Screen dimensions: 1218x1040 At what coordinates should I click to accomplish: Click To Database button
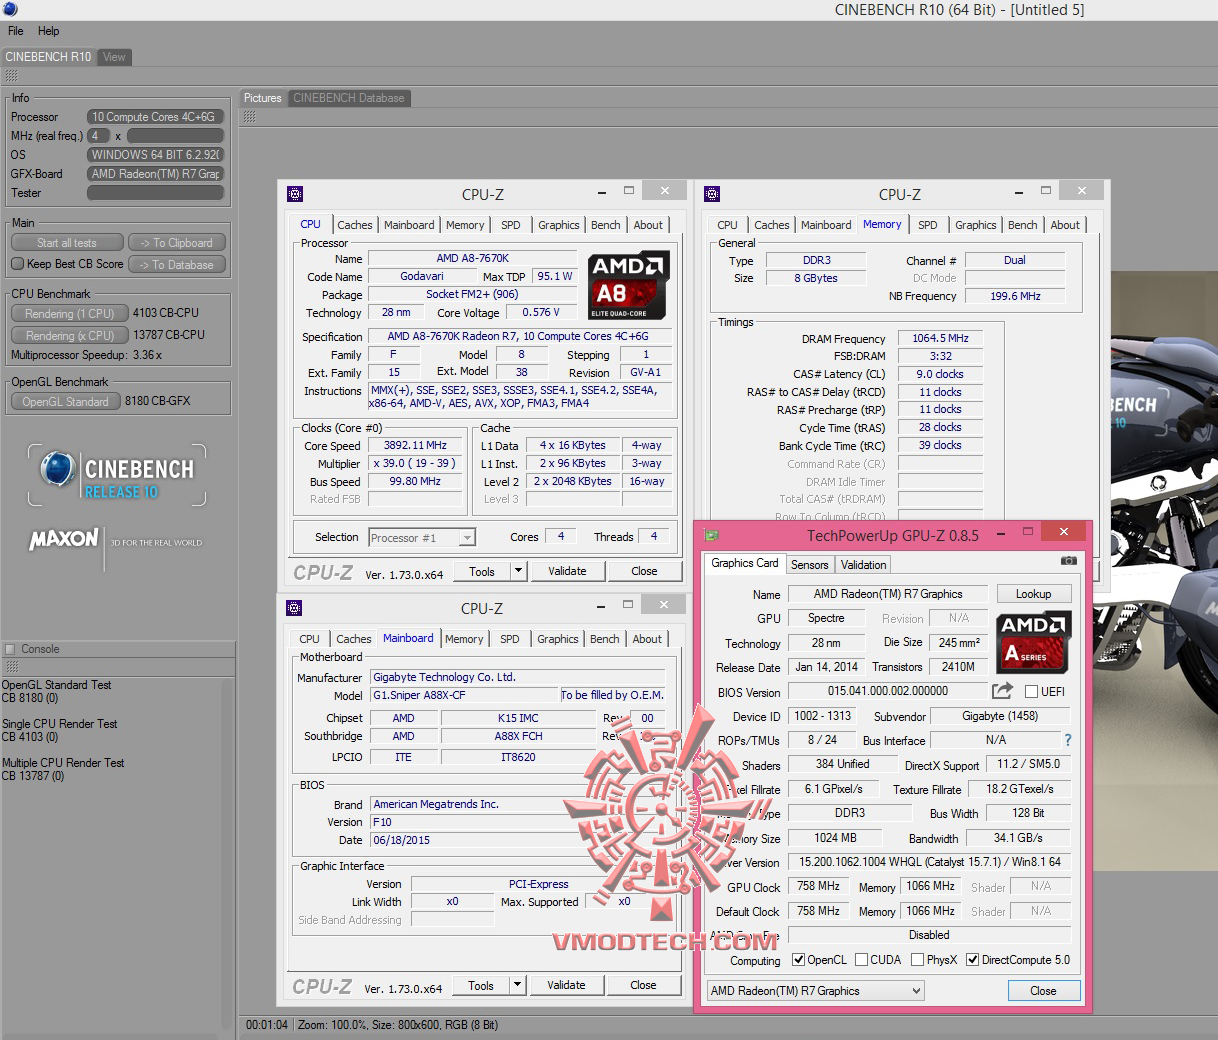[176, 264]
